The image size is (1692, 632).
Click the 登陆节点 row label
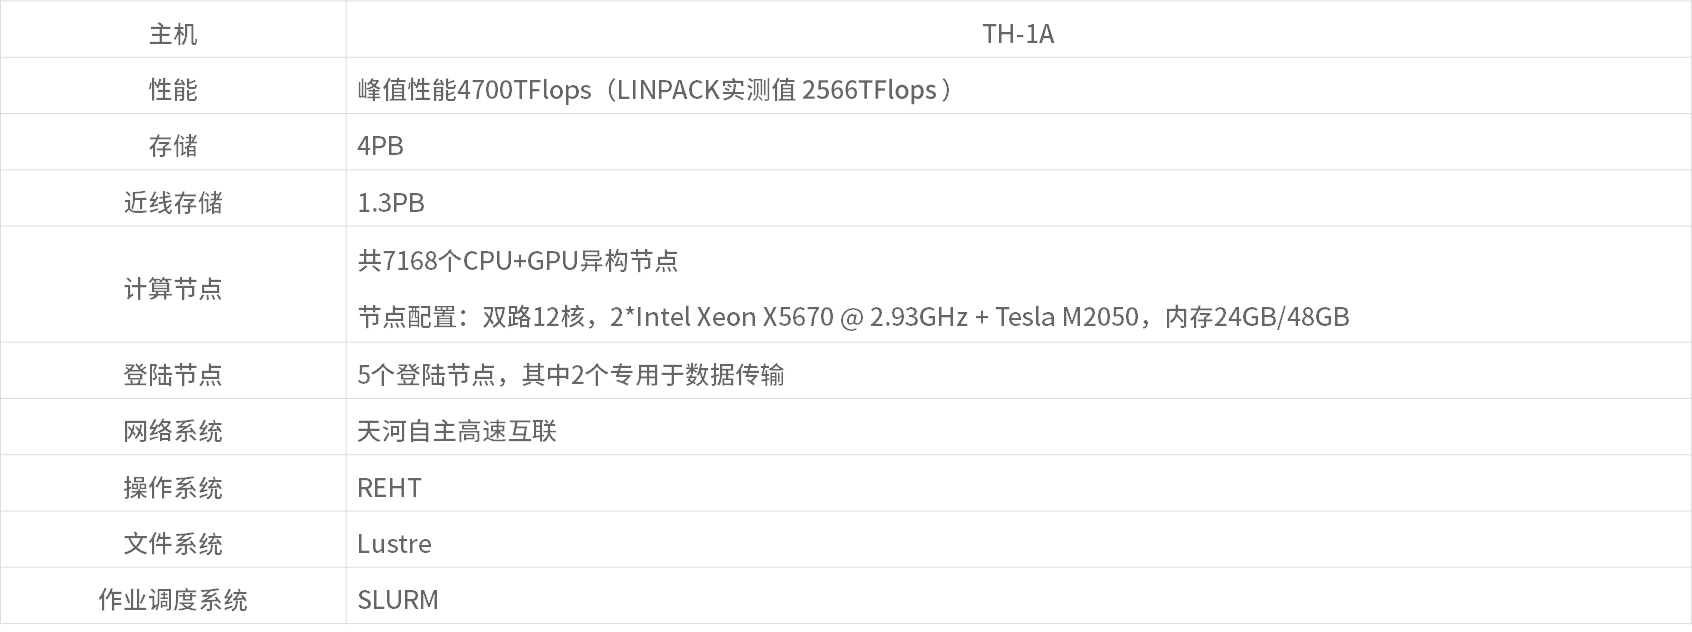tap(173, 375)
